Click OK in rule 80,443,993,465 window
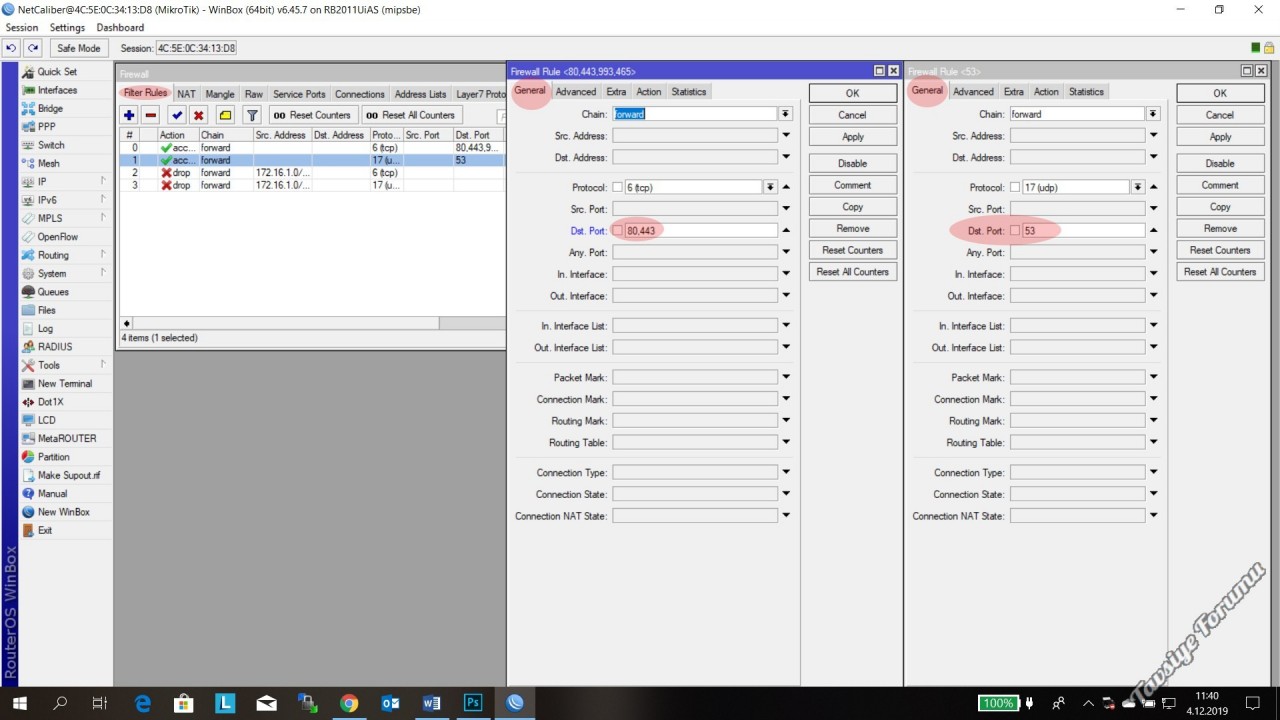Screen dimensions: 1280x720 click(x=852, y=93)
